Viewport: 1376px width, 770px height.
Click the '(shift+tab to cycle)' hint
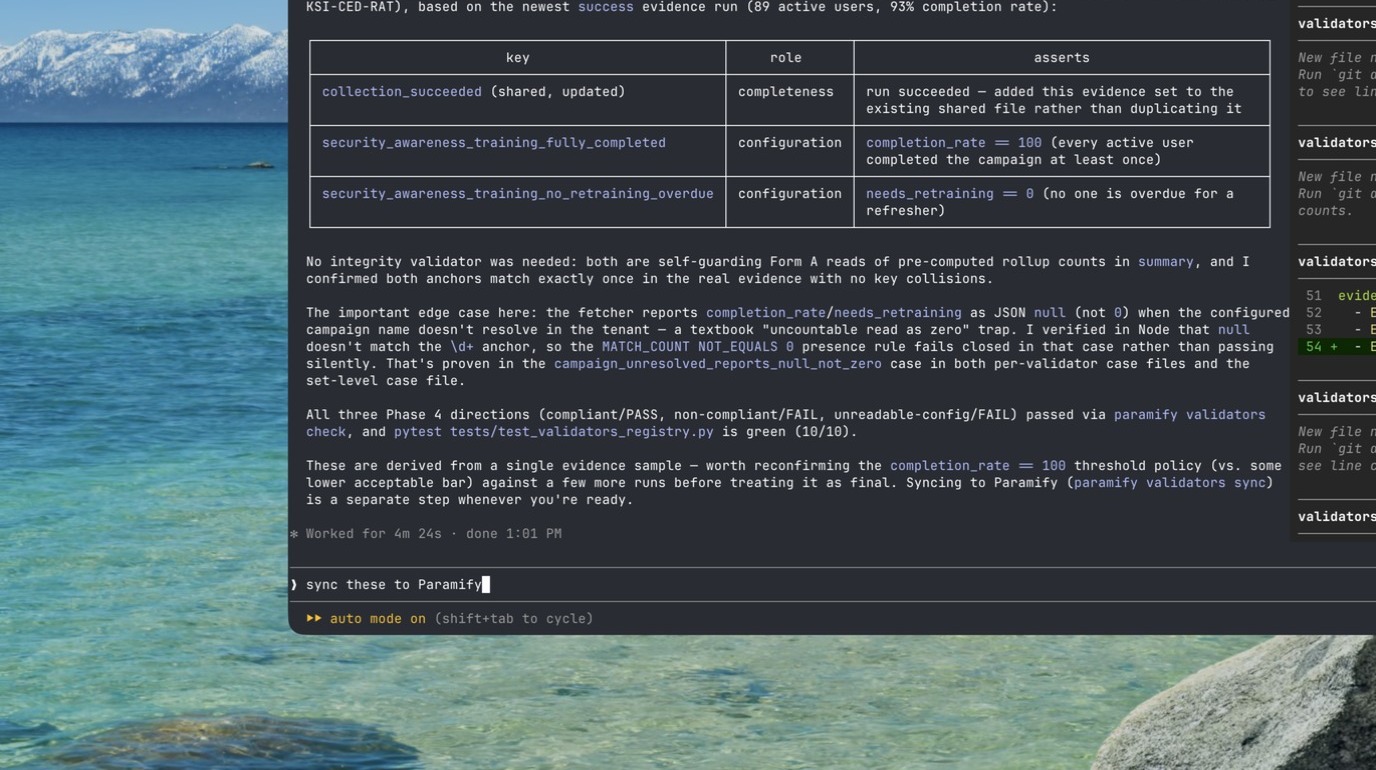coord(514,619)
